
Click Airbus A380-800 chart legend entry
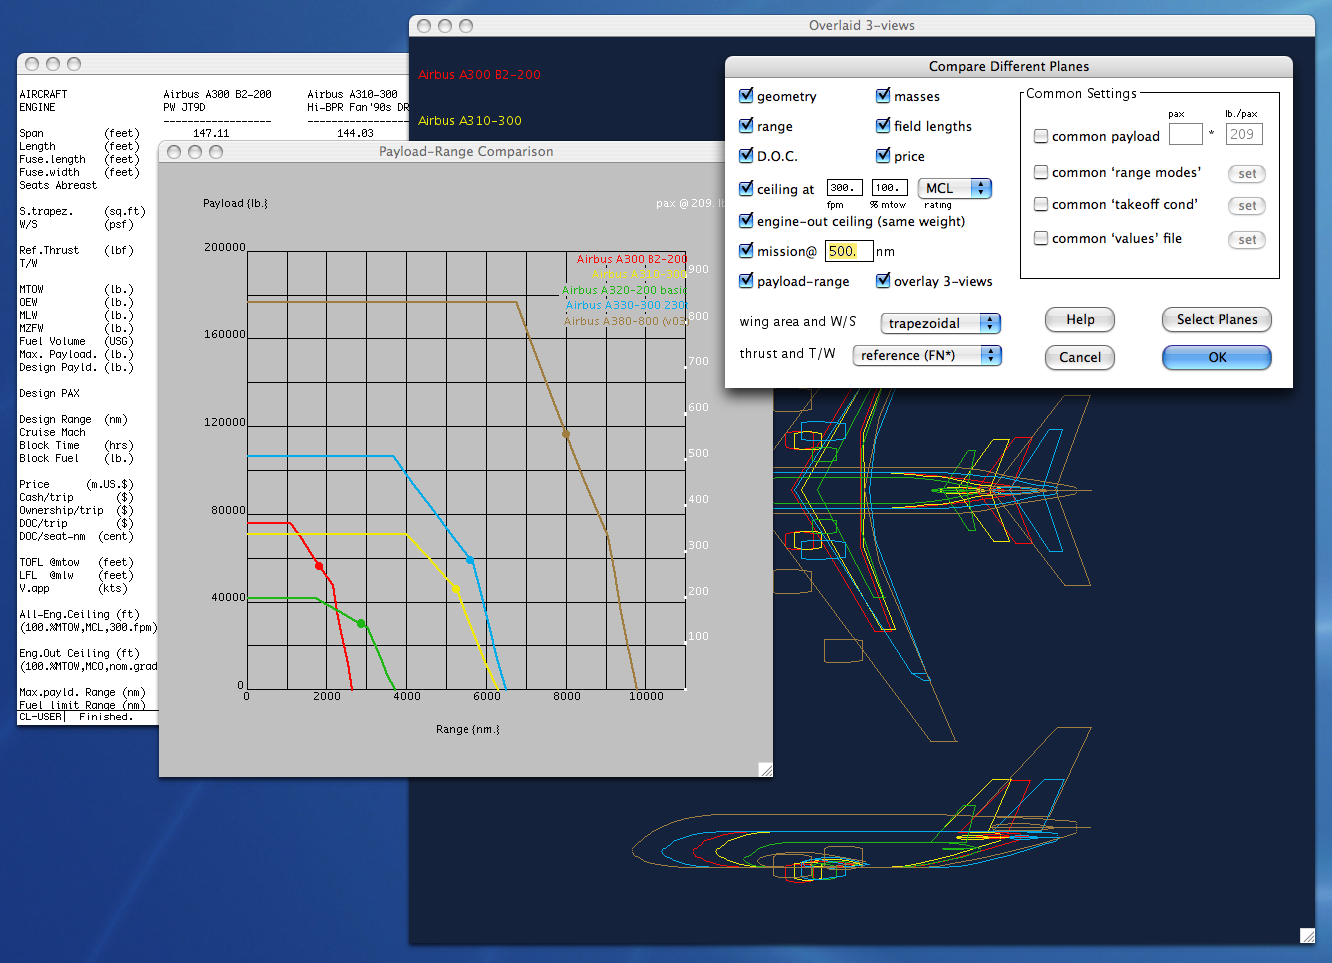[626, 321]
